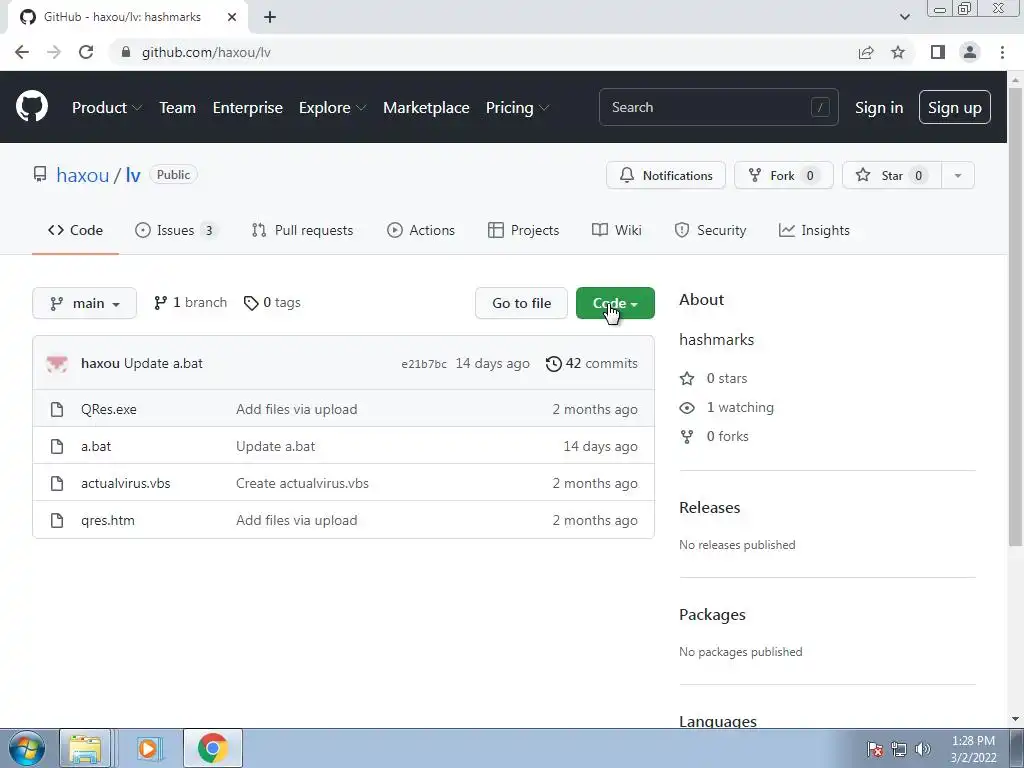
Task: Click the GitHub Octocat logo
Action: (31, 106)
